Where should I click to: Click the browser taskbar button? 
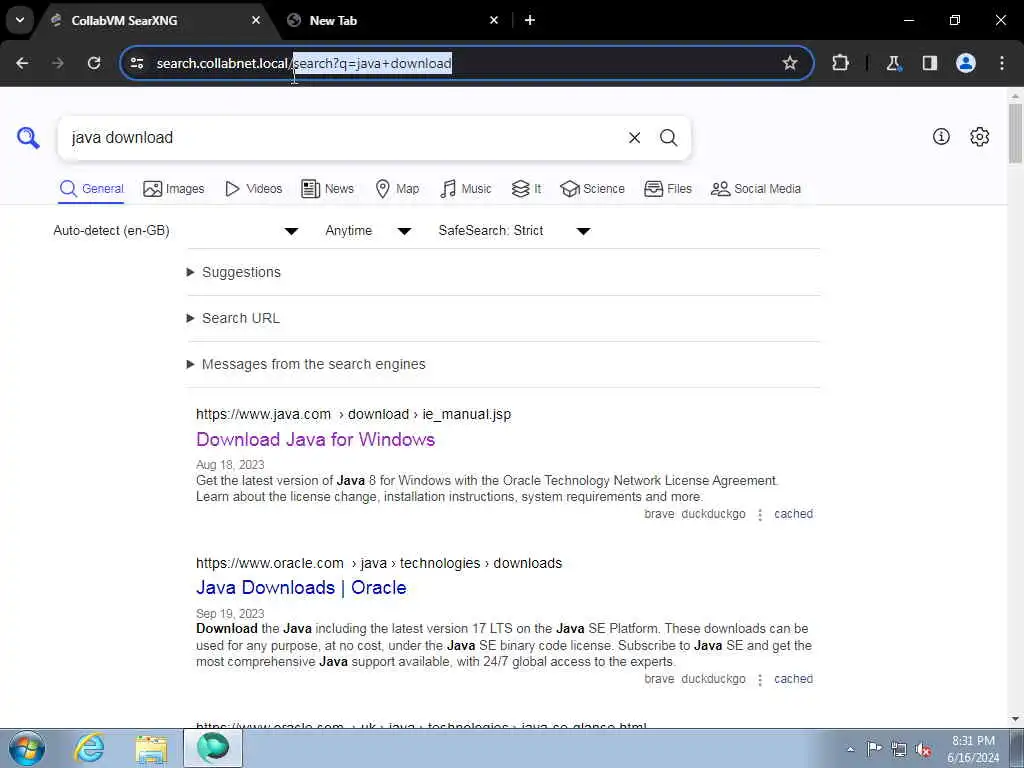(x=213, y=748)
